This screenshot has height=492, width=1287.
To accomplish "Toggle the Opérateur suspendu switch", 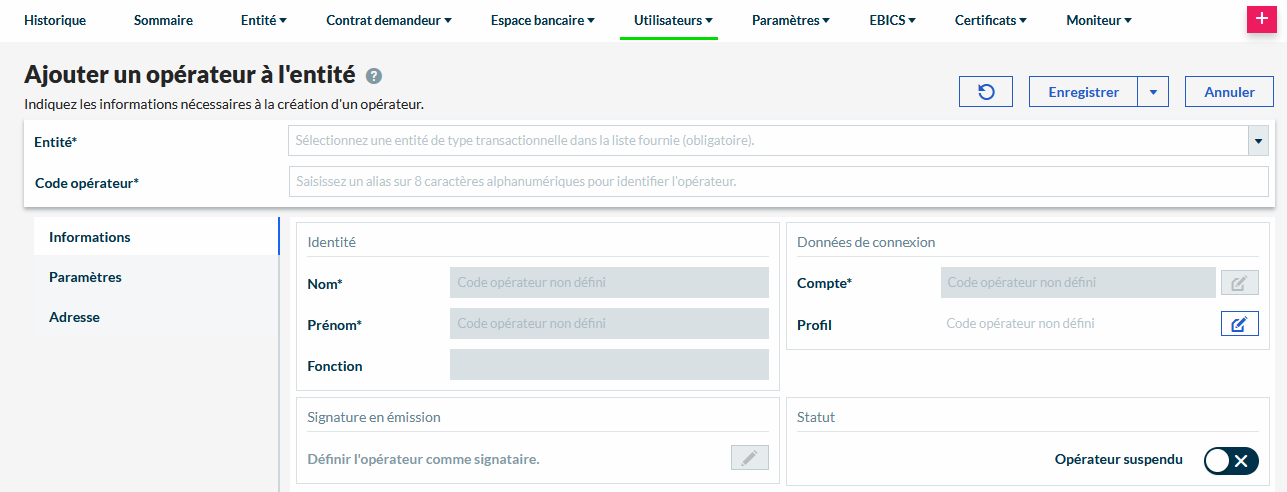I will [1231, 460].
